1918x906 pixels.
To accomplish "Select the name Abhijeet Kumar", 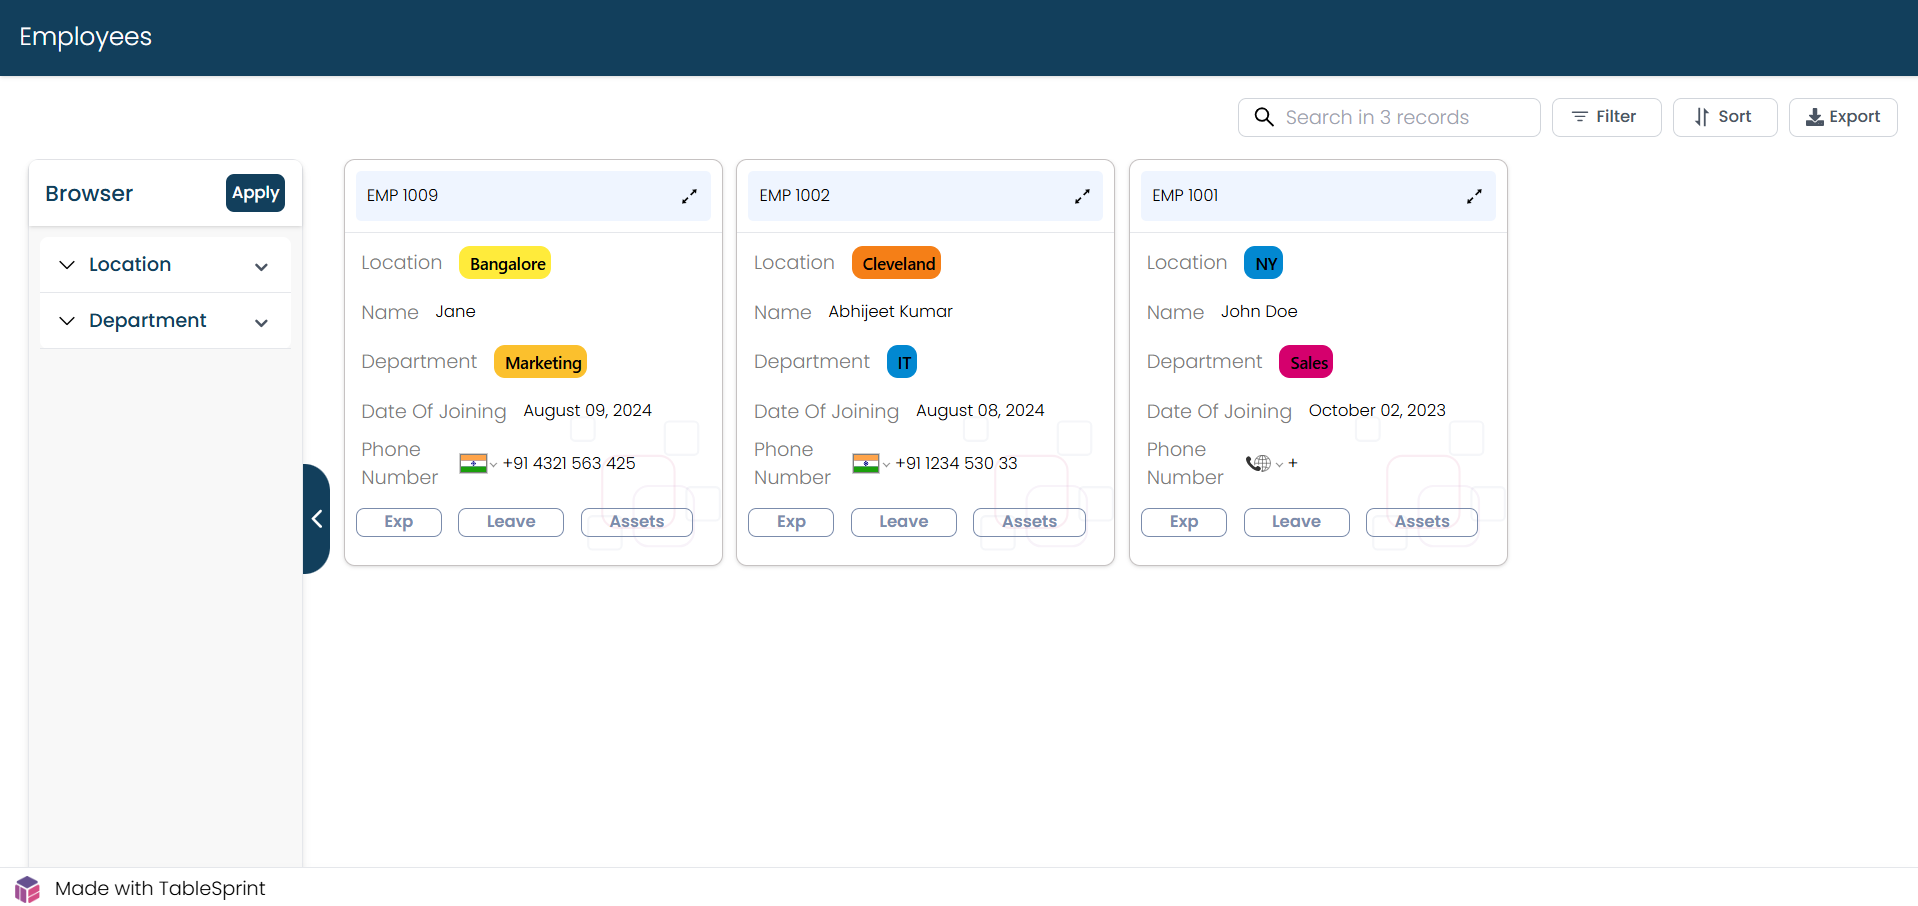I will point(890,312).
